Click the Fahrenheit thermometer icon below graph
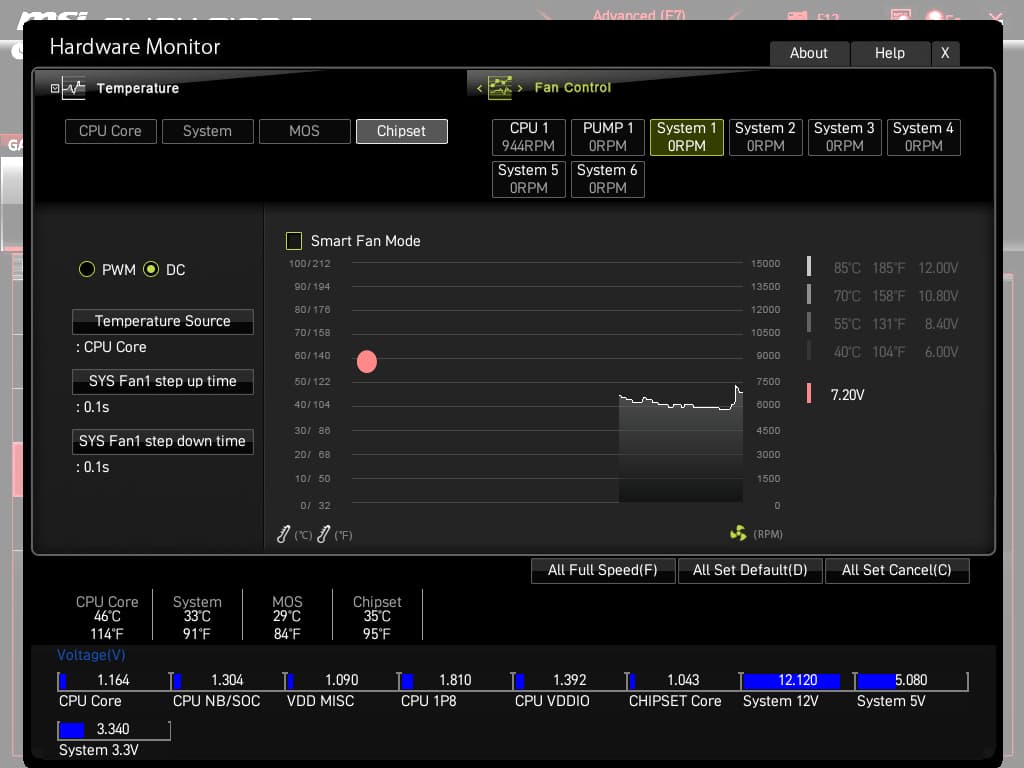 coord(323,535)
